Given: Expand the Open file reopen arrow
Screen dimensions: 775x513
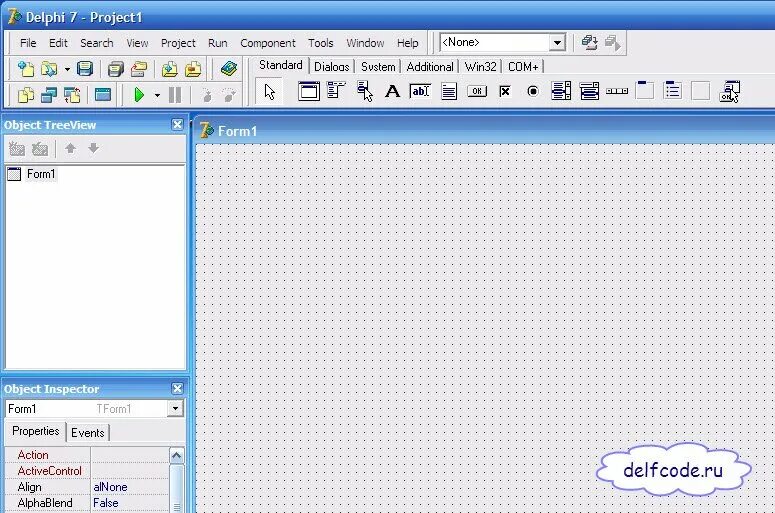Looking at the screenshot, I should [x=67, y=69].
